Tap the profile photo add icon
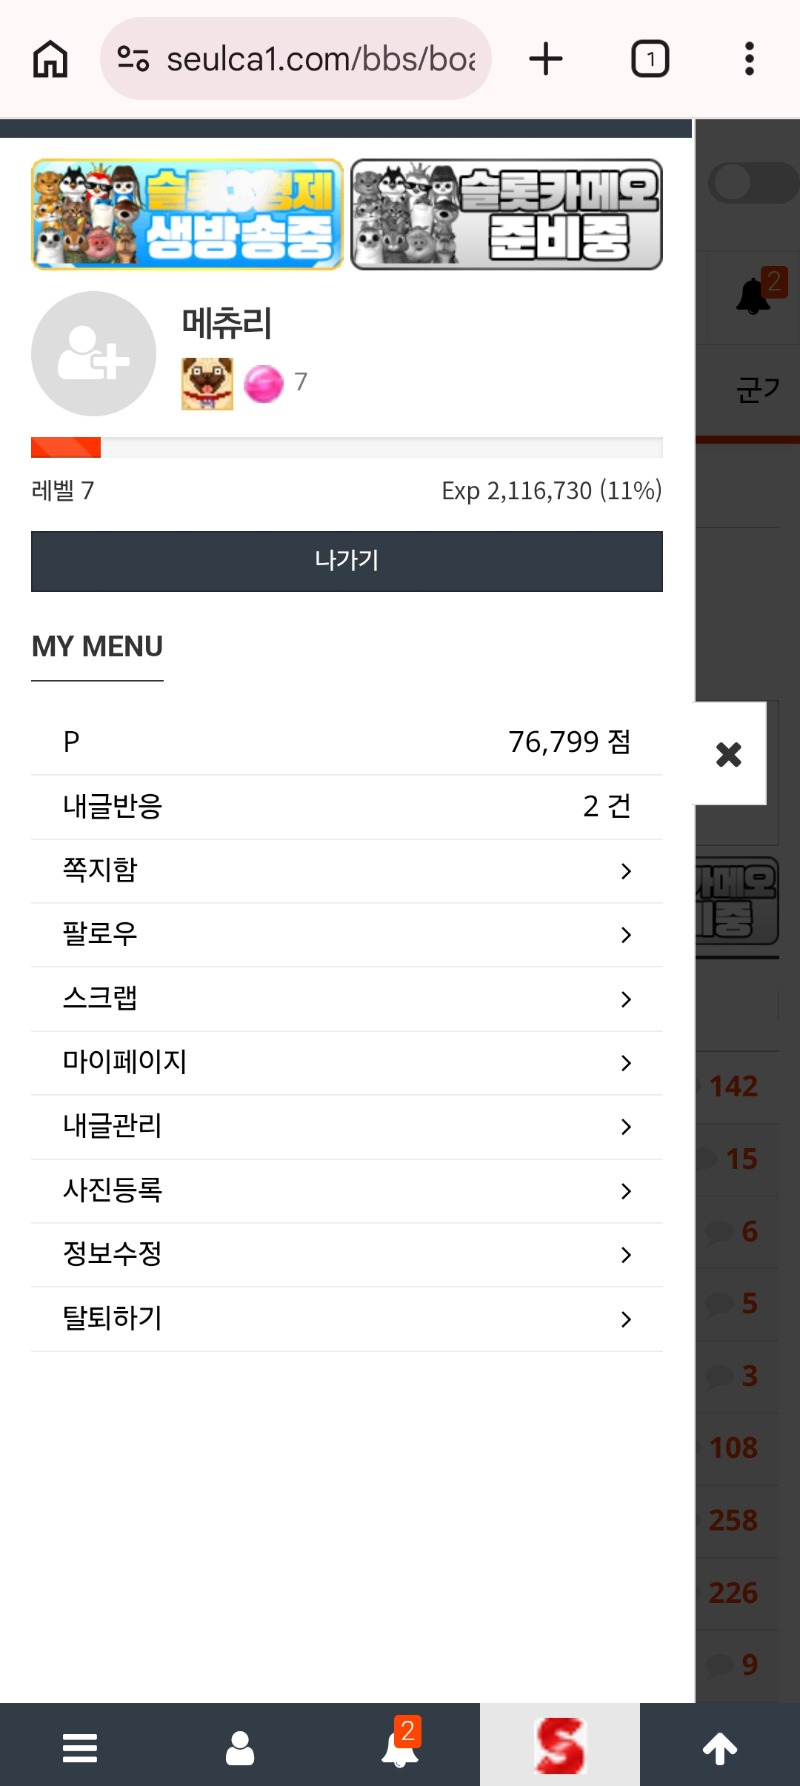The height and width of the screenshot is (1786, 800). tap(93, 353)
